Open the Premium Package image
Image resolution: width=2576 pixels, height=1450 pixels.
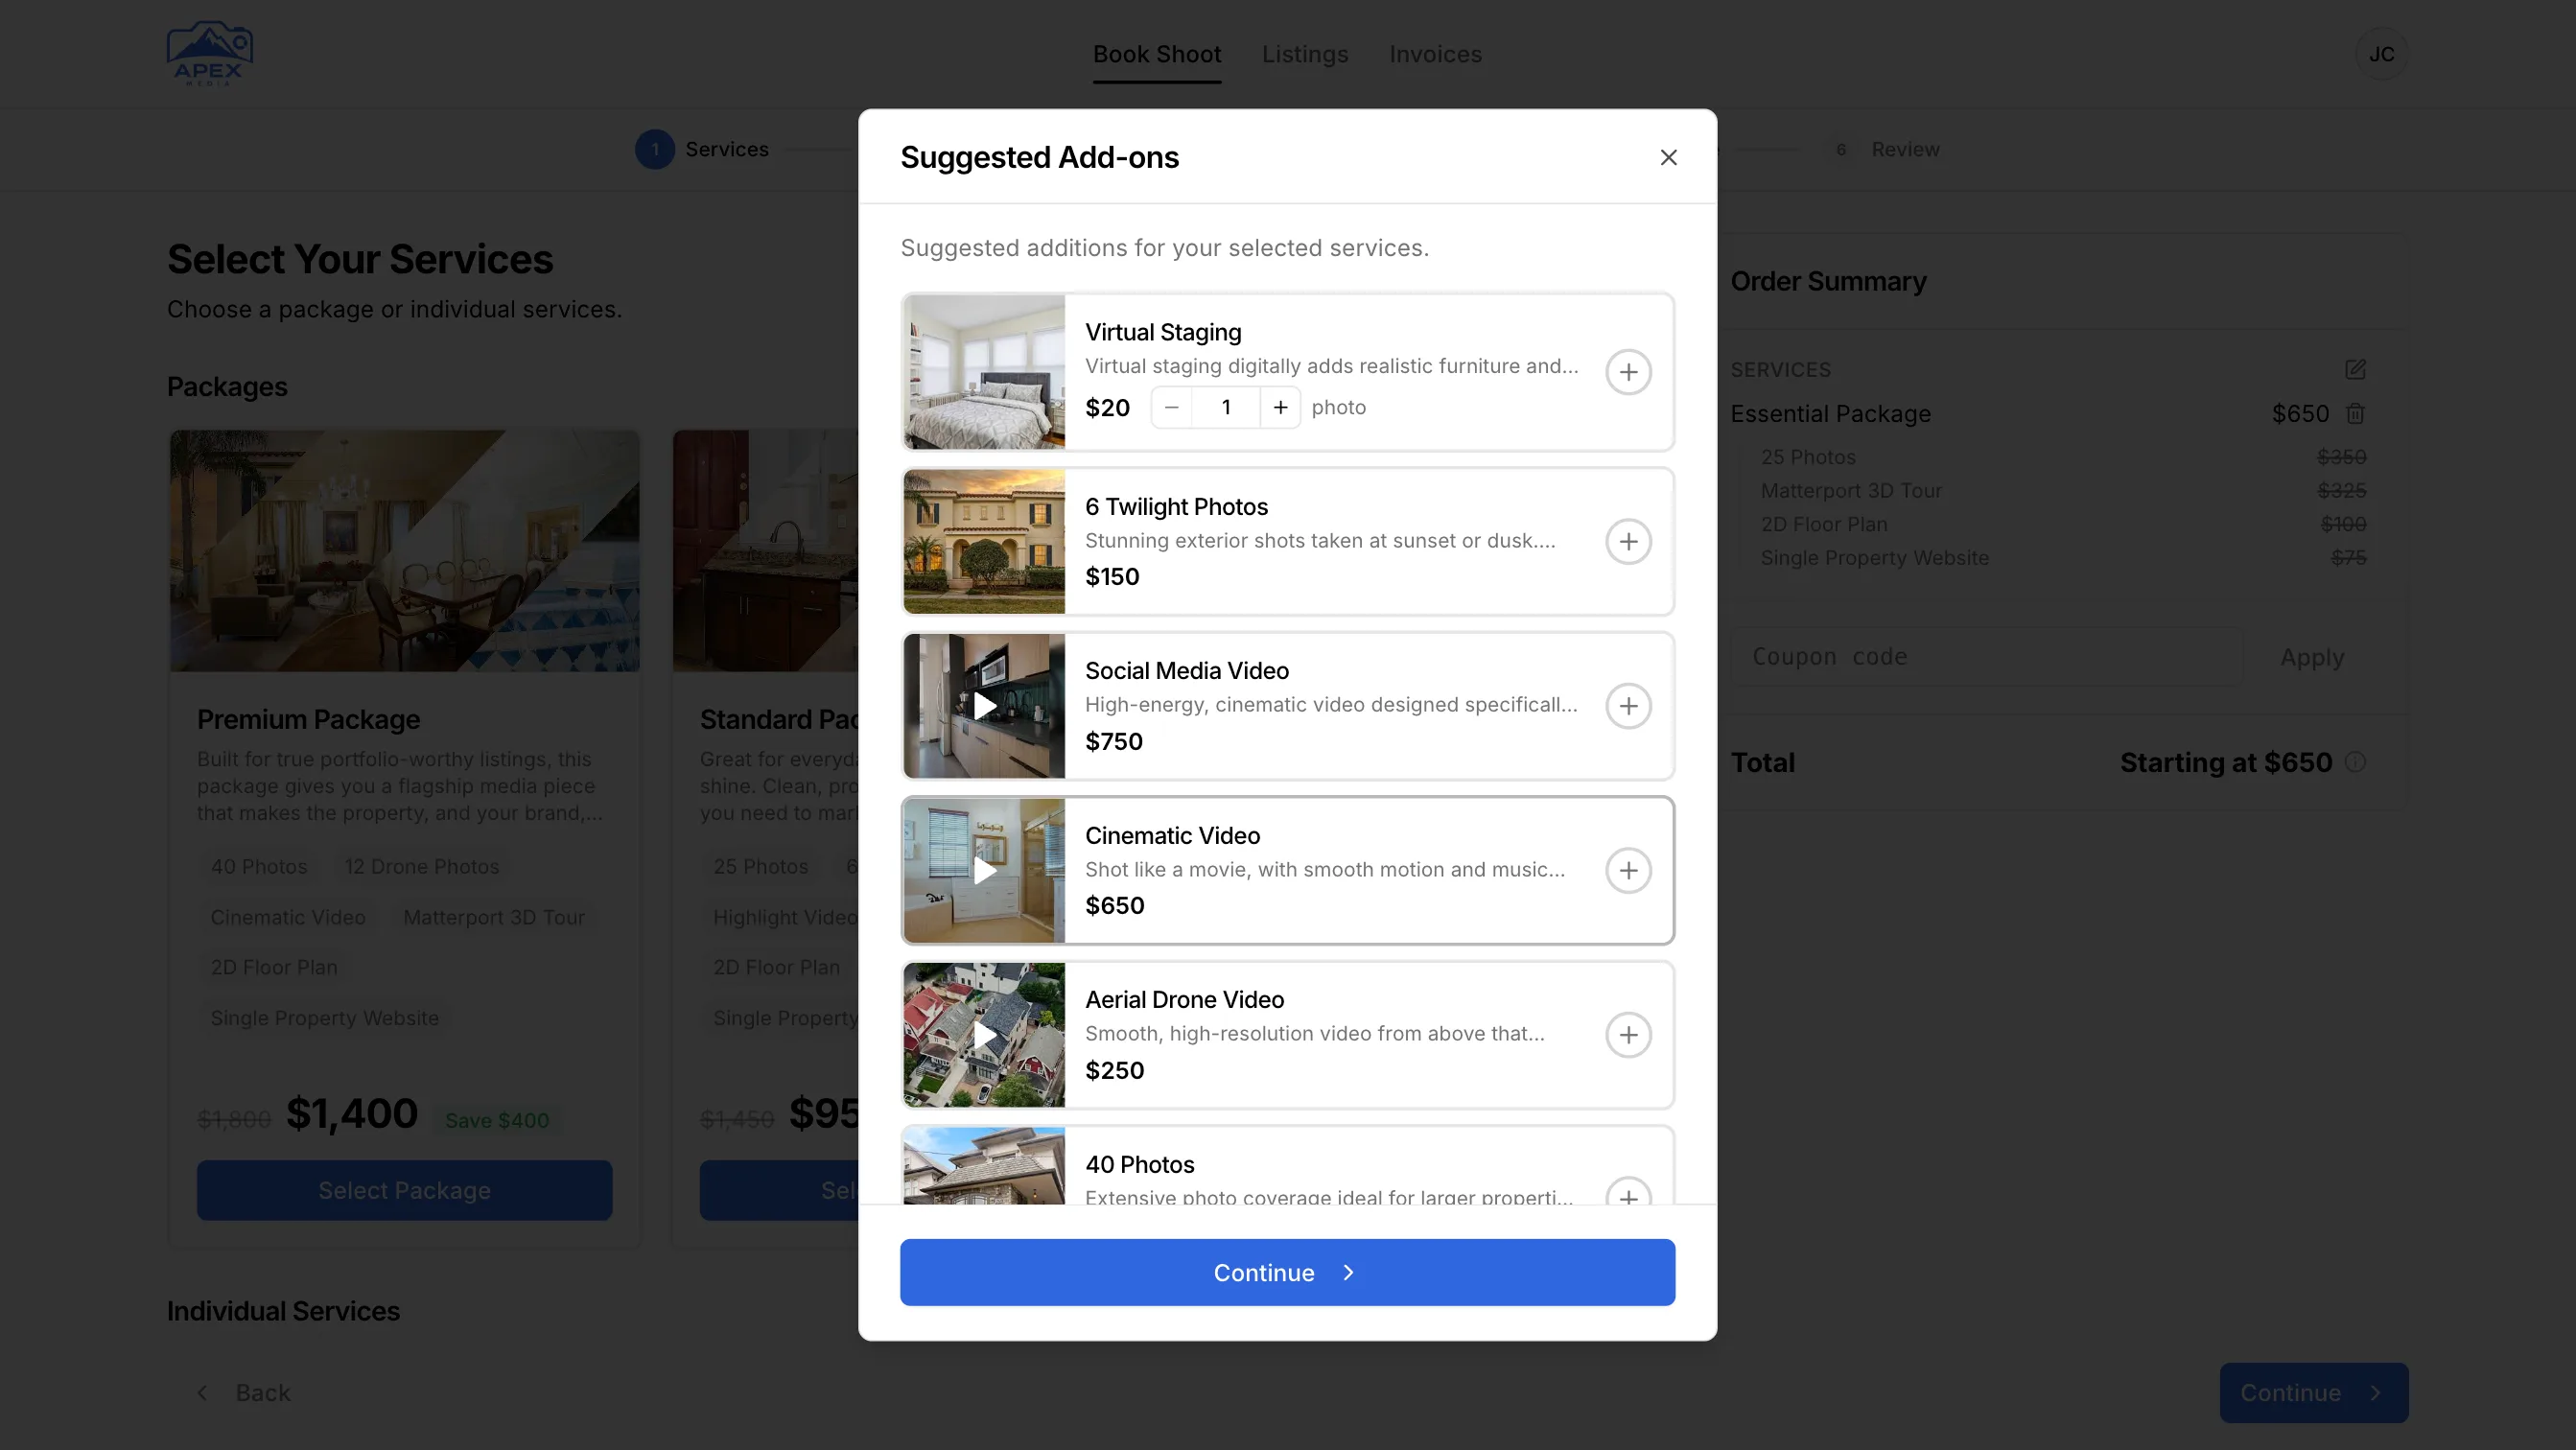coord(404,550)
